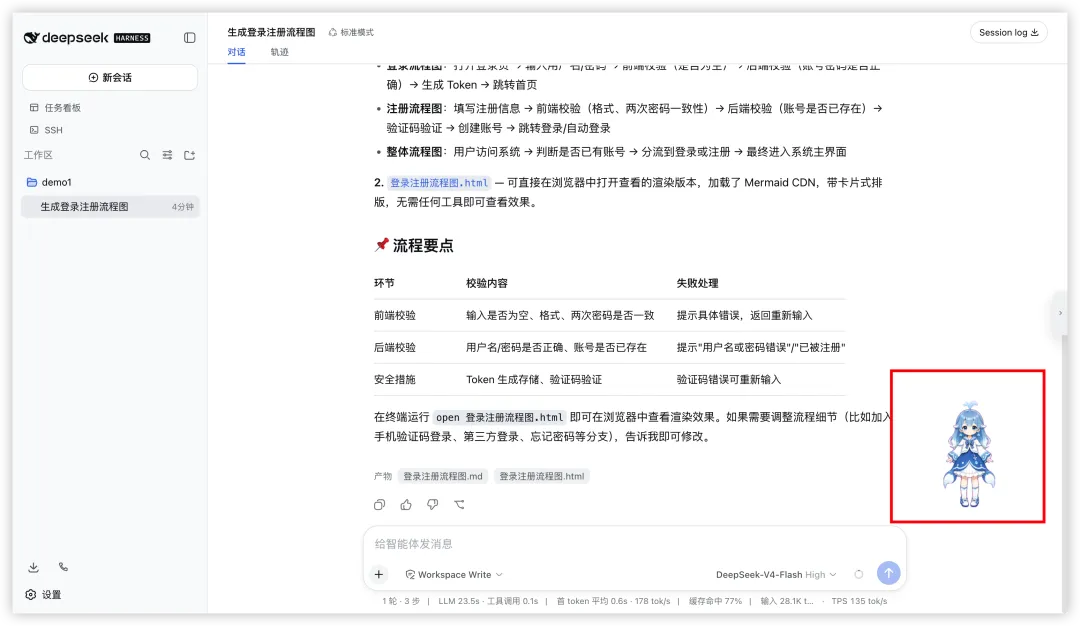Click the 提示具体错误，返回重新输入 cell
The height and width of the screenshot is (626, 1080).
(745, 316)
